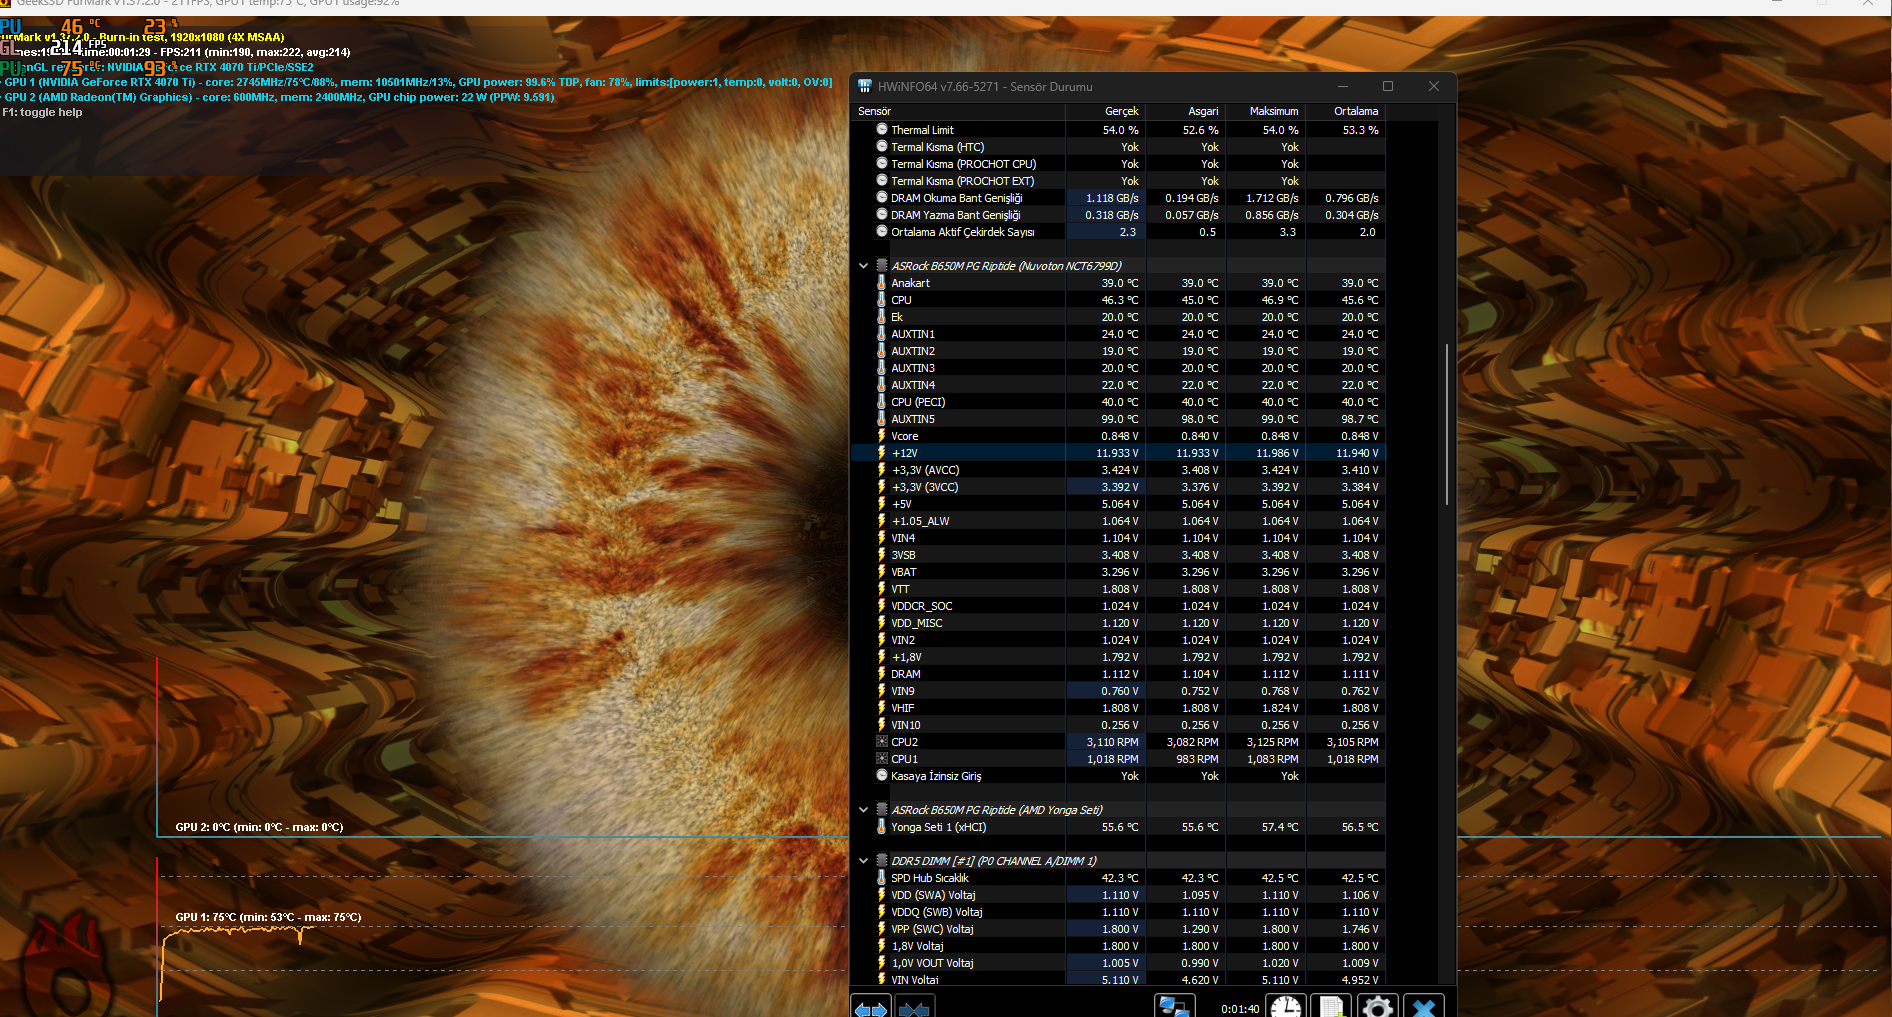Reset min/max values with the clock icon
1892x1017 pixels.
pos(1286,1007)
